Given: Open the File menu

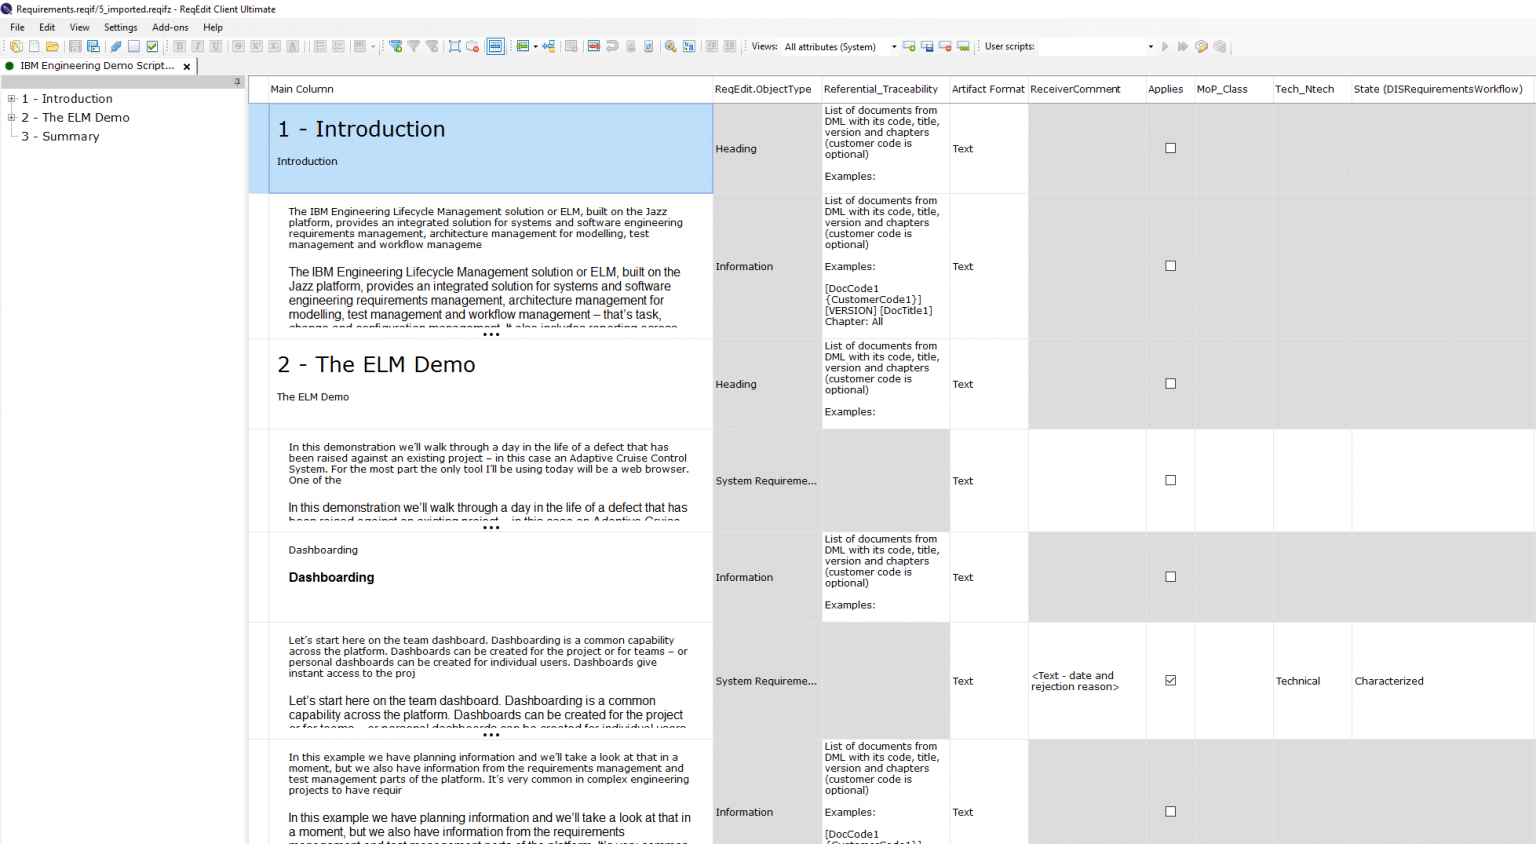Looking at the screenshot, I should tap(17, 28).
